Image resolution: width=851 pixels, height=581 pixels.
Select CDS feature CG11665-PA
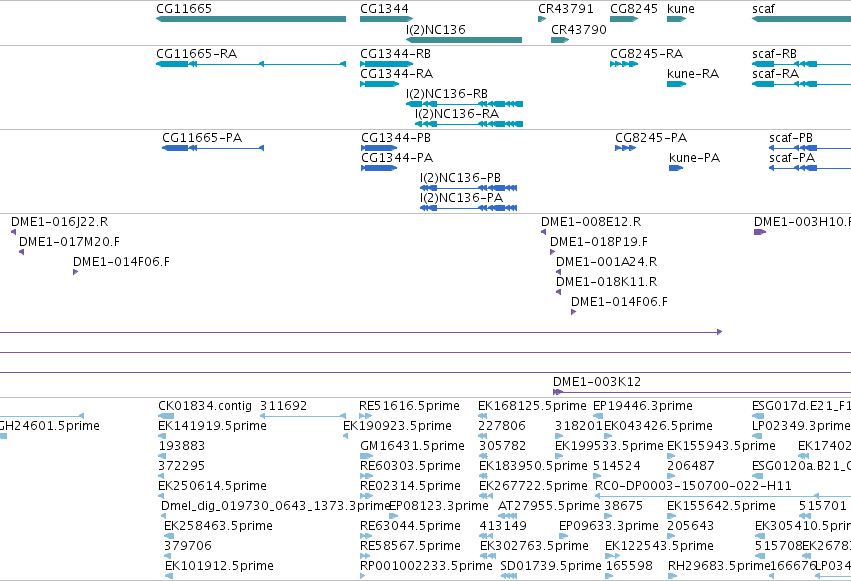pos(202,138)
